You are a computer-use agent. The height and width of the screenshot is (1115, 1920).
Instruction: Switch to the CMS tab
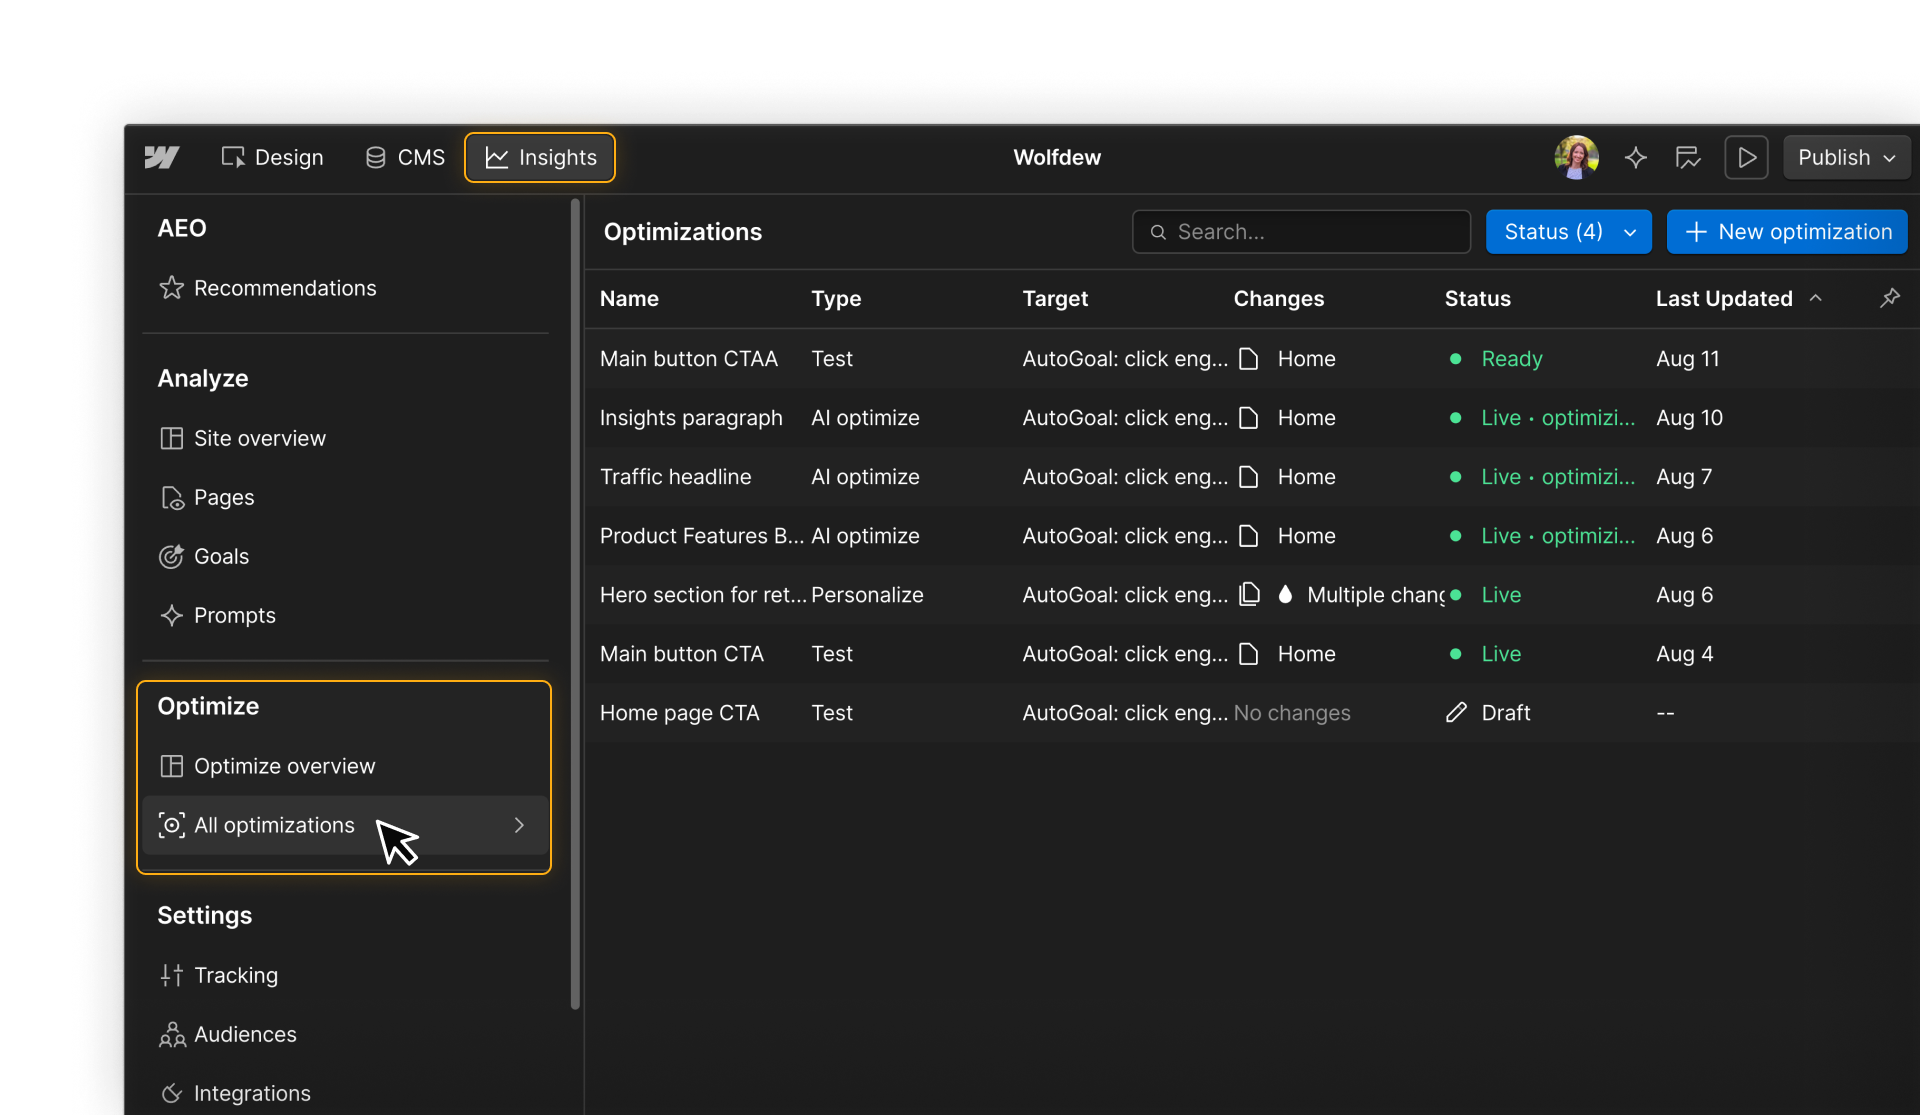coord(405,157)
